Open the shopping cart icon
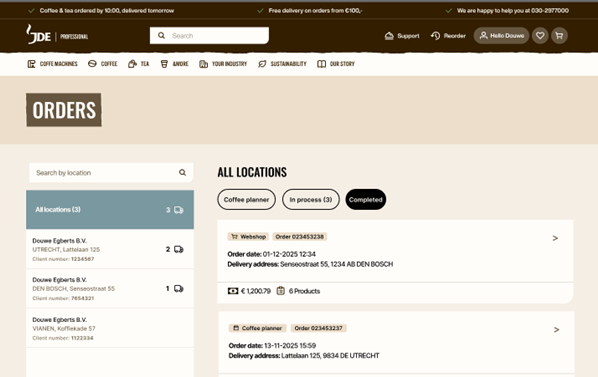The width and height of the screenshot is (598, 377). click(559, 35)
